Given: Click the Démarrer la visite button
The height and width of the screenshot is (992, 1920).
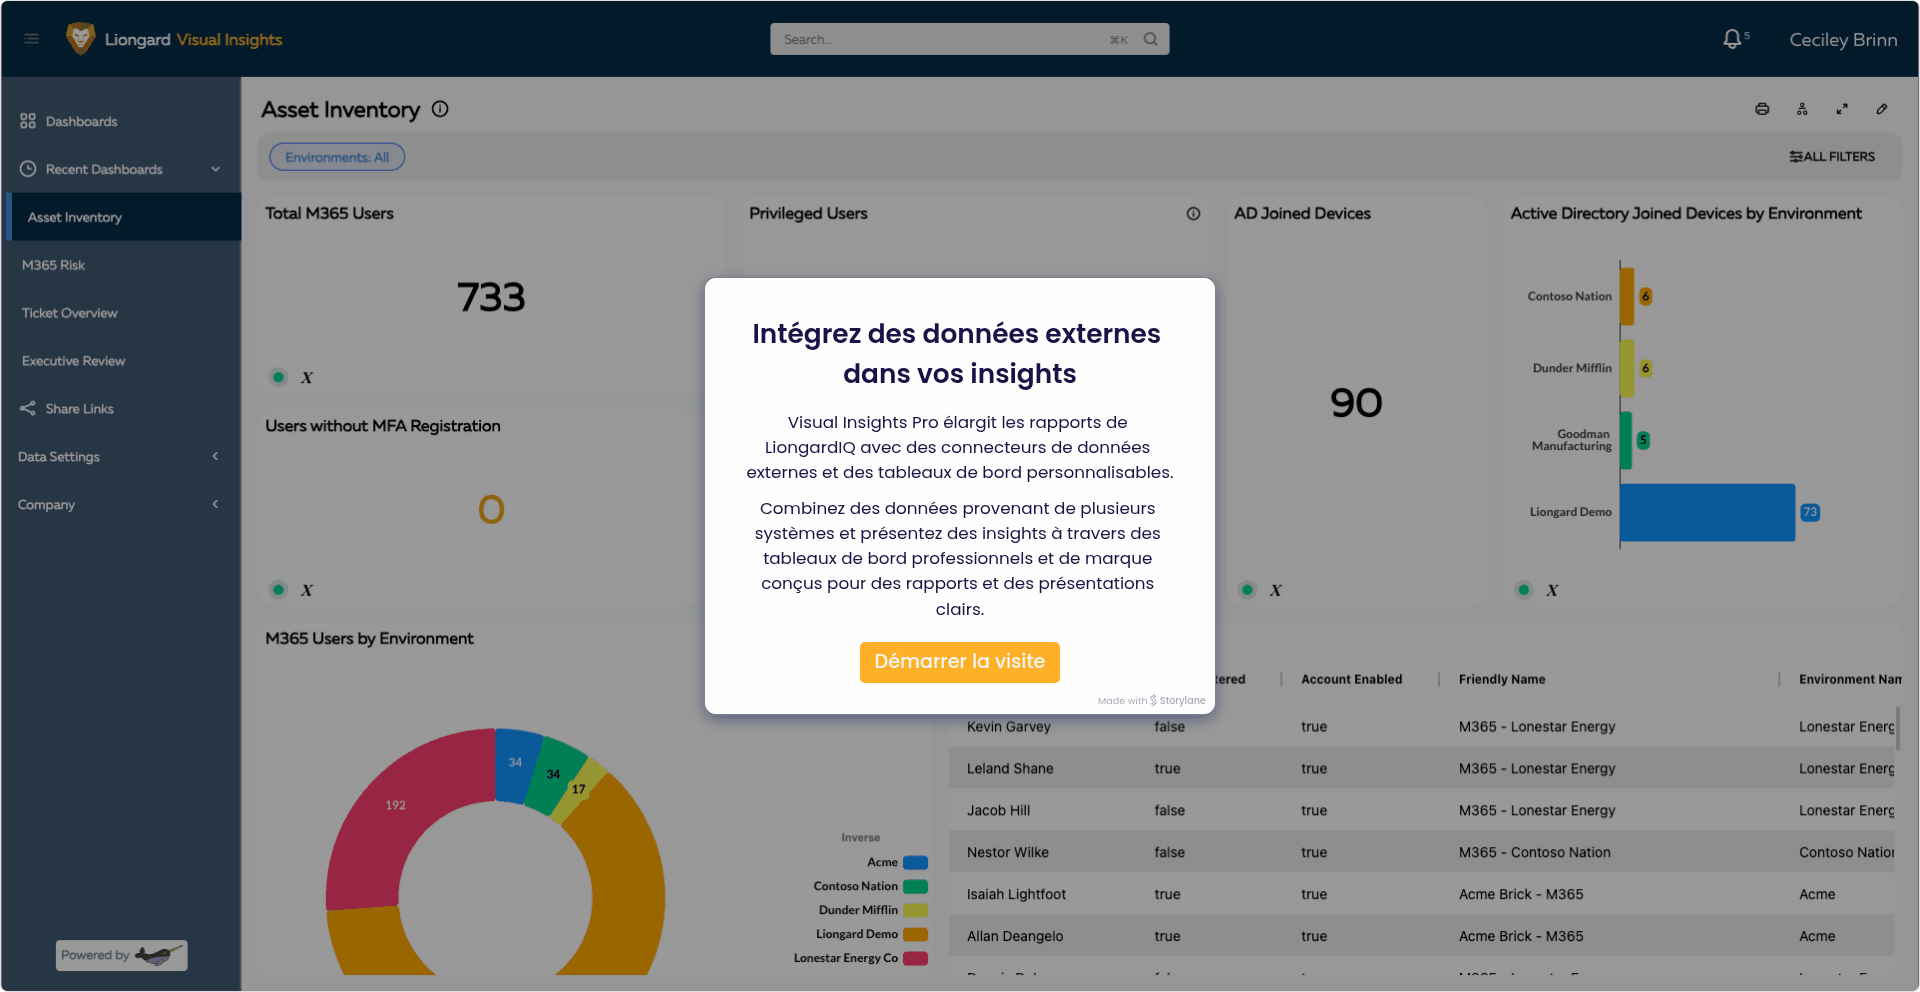Looking at the screenshot, I should pyautogui.click(x=959, y=662).
